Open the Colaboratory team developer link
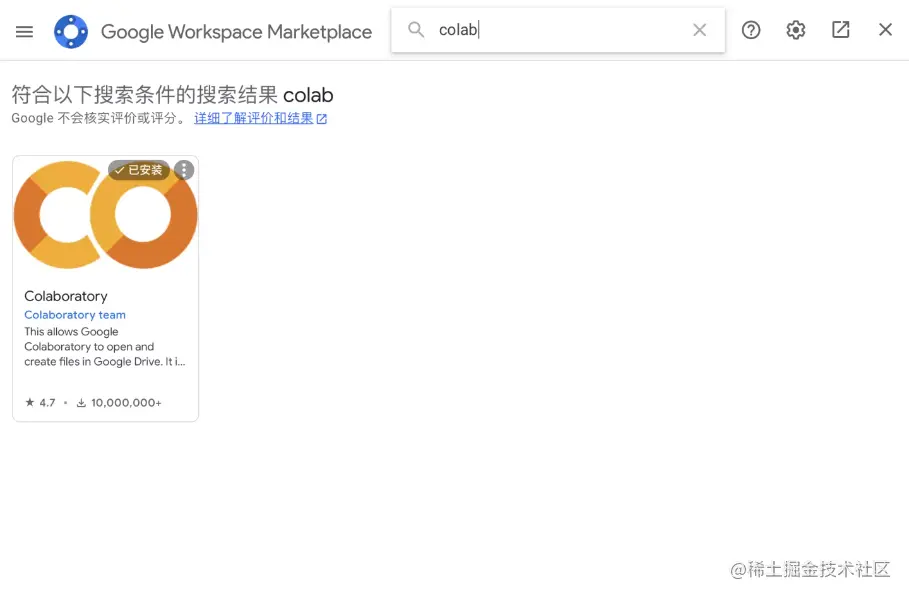The height and width of the screenshot is (598, 909). 75,315
